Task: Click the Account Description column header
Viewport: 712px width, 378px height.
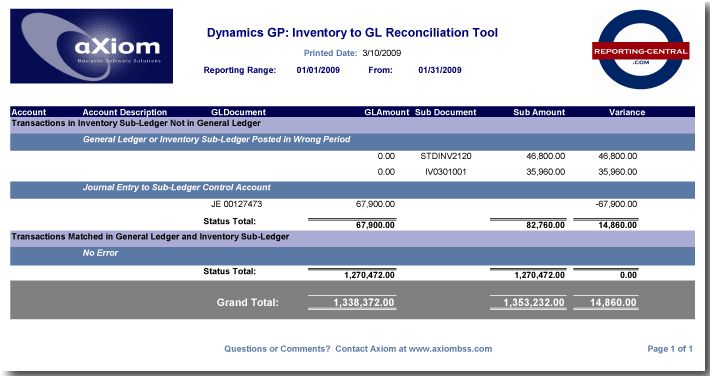Action: coord(125,112)
